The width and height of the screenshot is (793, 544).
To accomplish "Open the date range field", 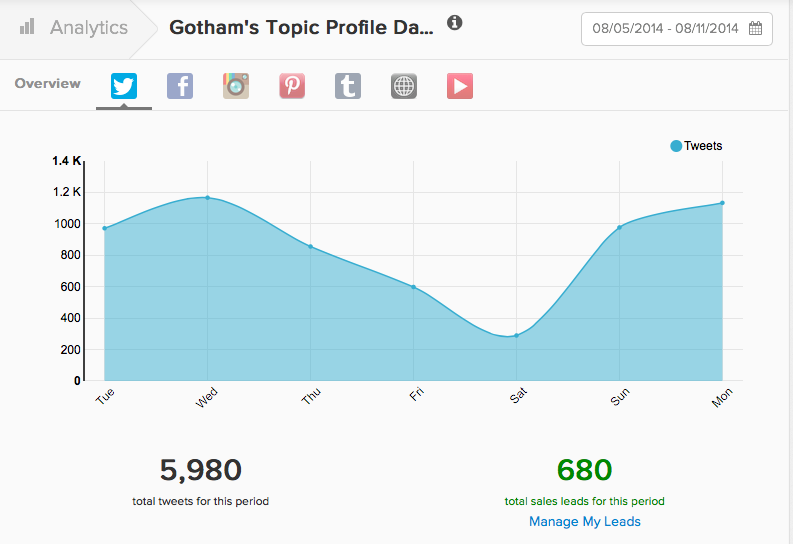I will pos(665,28).
